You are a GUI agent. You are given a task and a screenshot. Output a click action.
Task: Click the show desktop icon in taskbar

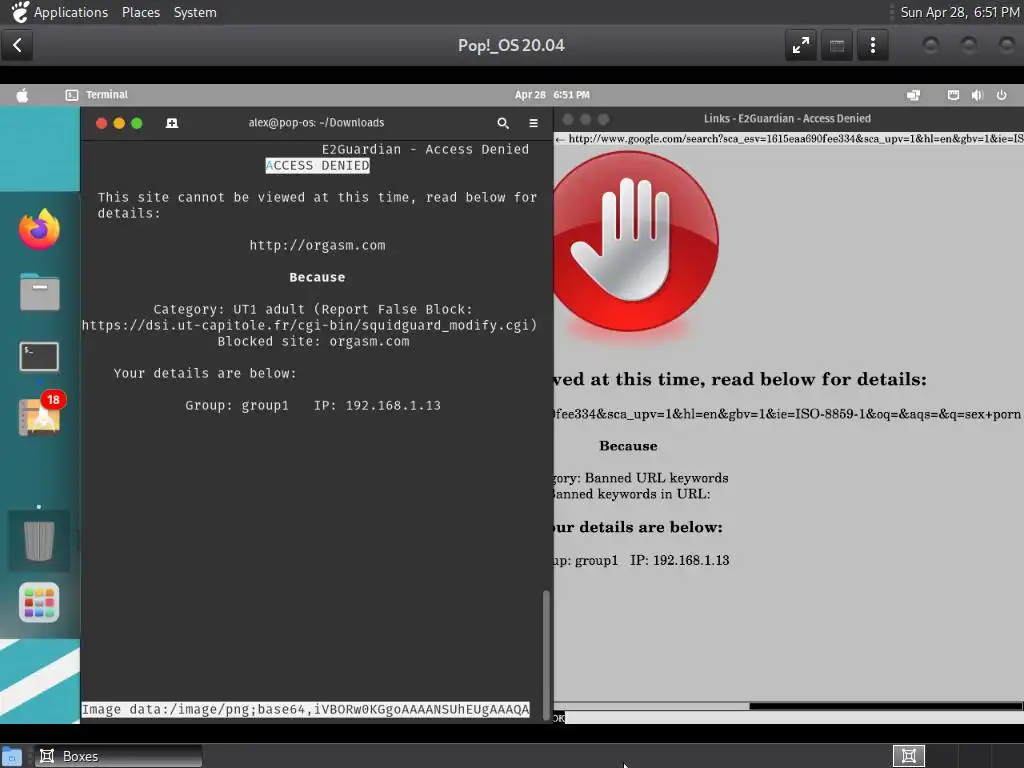(12, 757)
